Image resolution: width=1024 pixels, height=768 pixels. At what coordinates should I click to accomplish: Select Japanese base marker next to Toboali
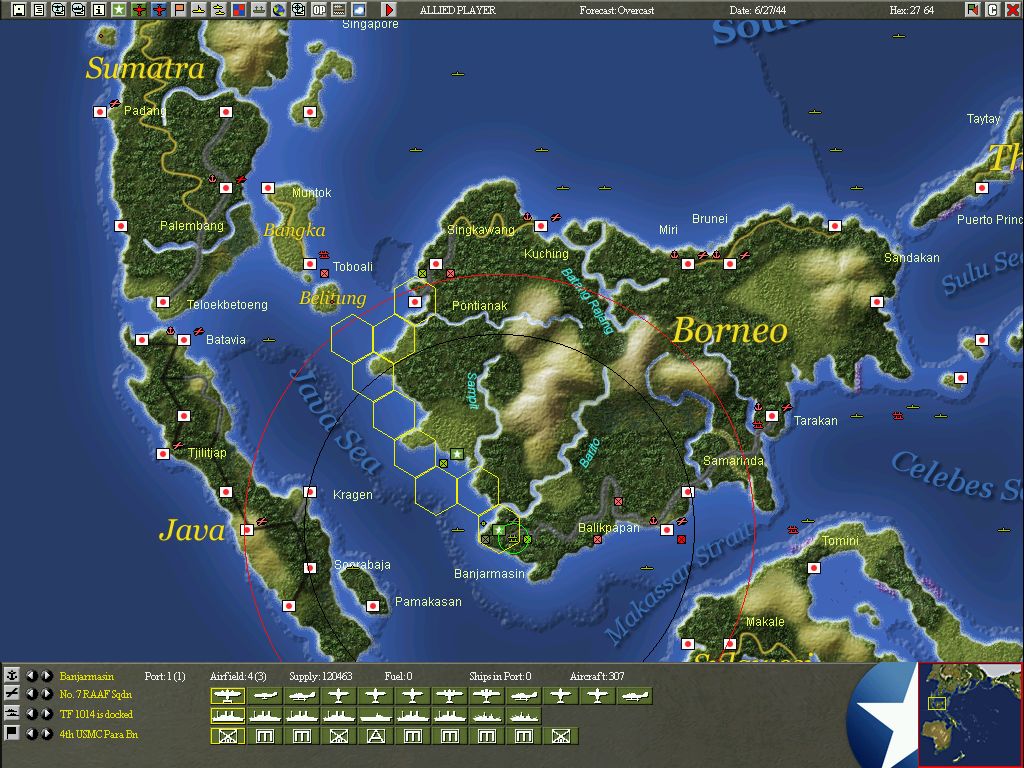(310, 264)
